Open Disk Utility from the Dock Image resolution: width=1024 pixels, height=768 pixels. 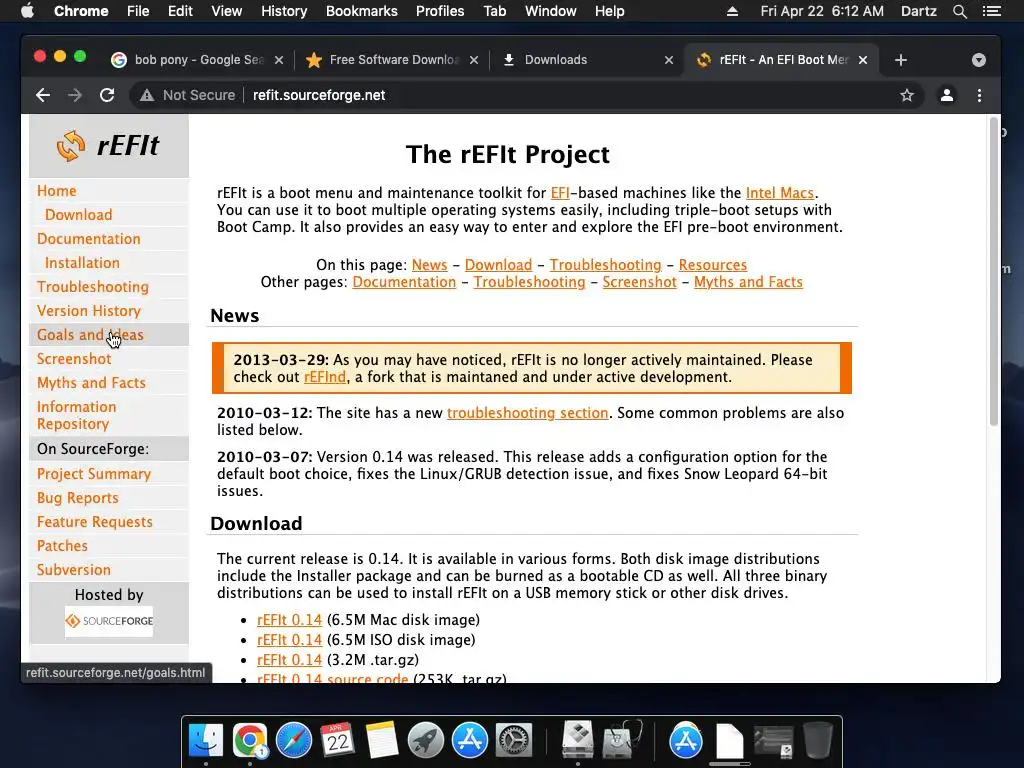pos(621,741)
